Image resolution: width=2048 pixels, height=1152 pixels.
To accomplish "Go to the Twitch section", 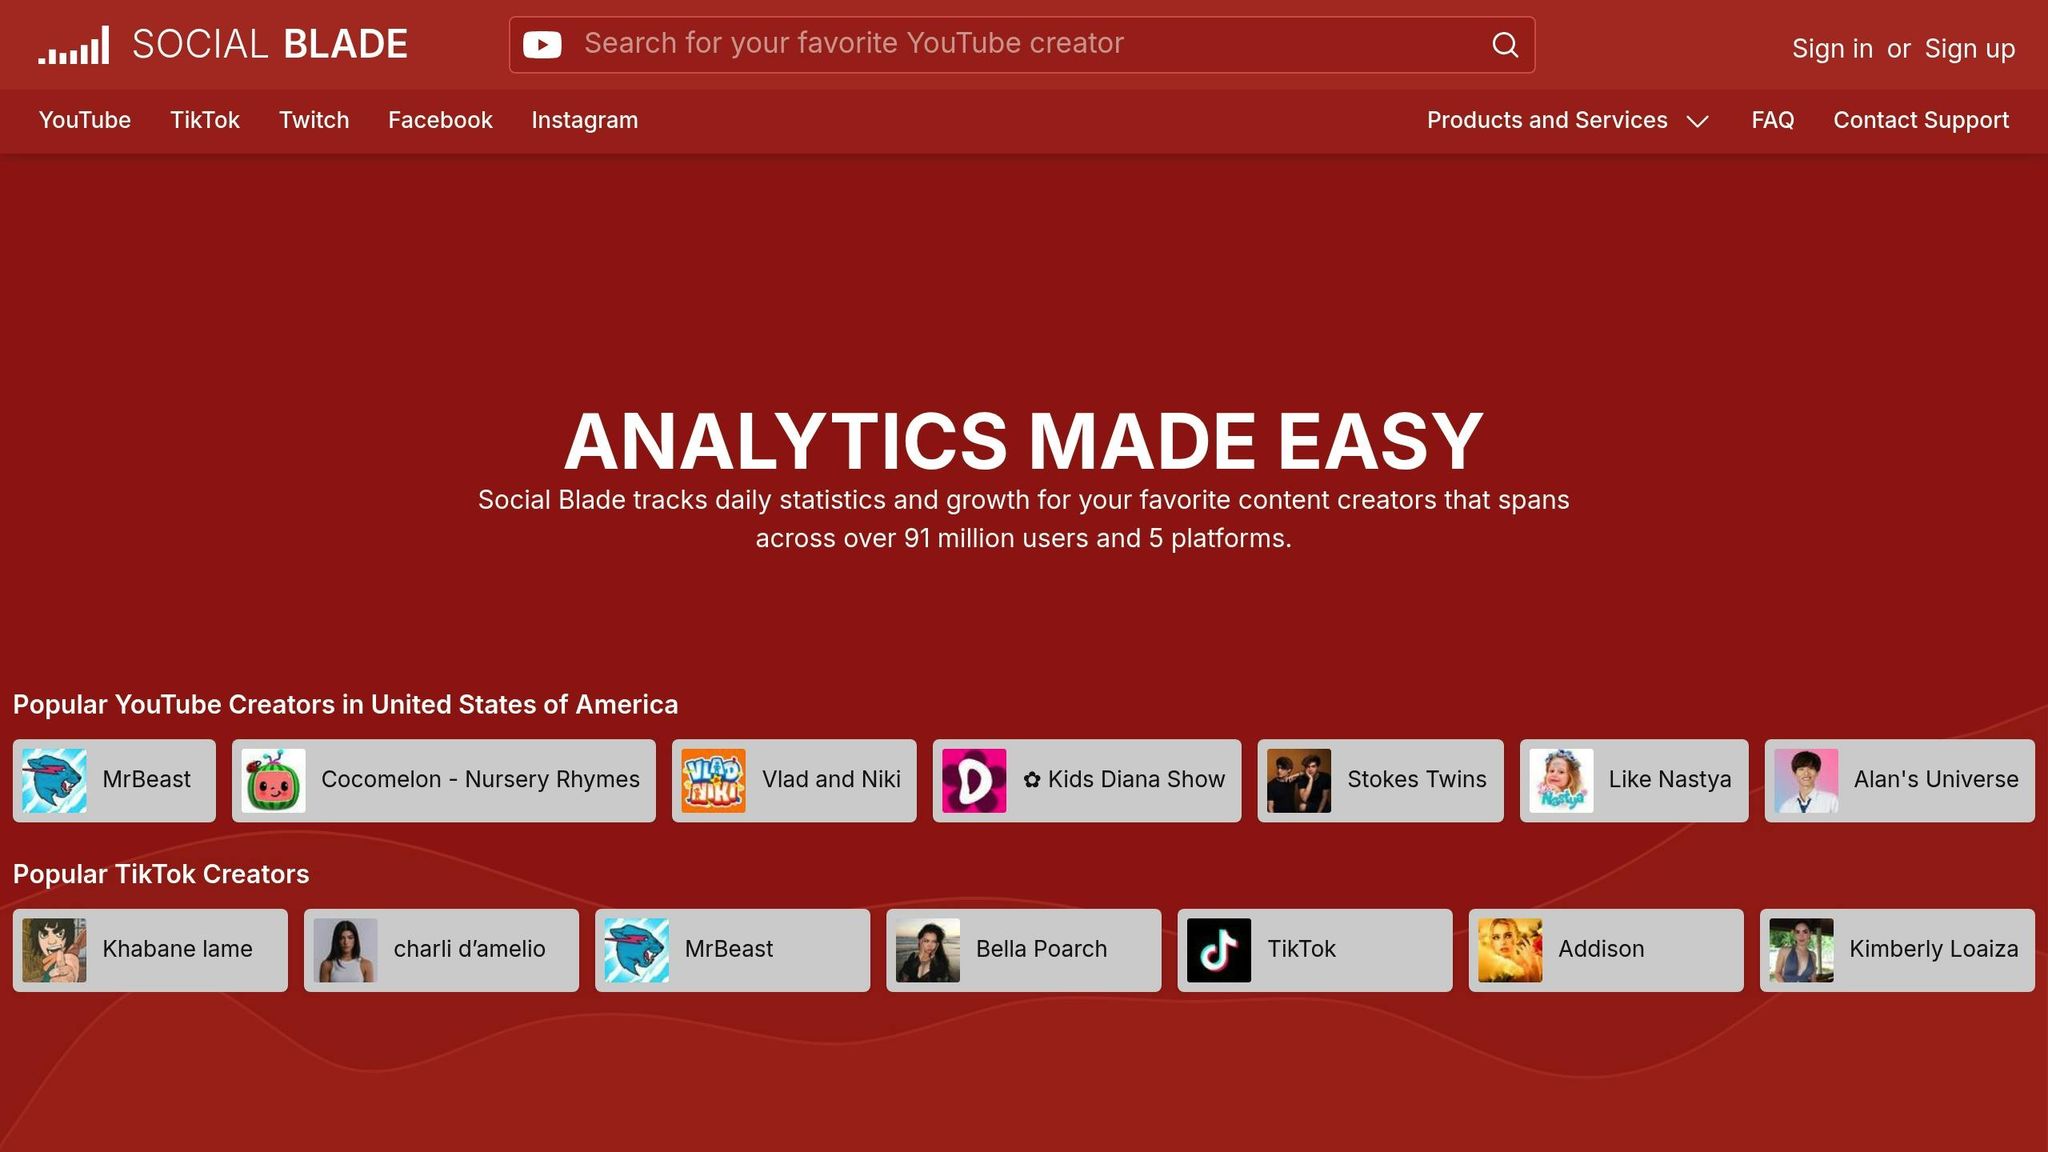I will point(313,120).
